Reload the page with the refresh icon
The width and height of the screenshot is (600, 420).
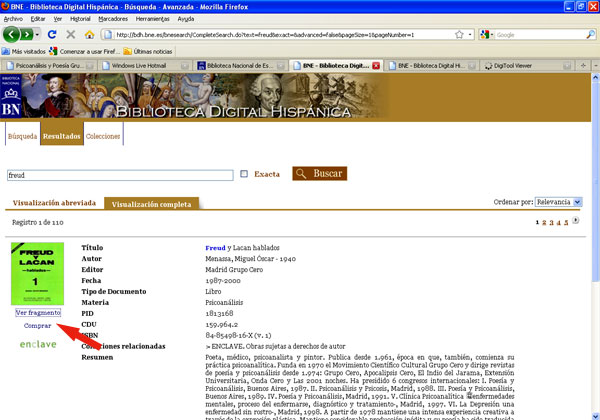point(52,34)
